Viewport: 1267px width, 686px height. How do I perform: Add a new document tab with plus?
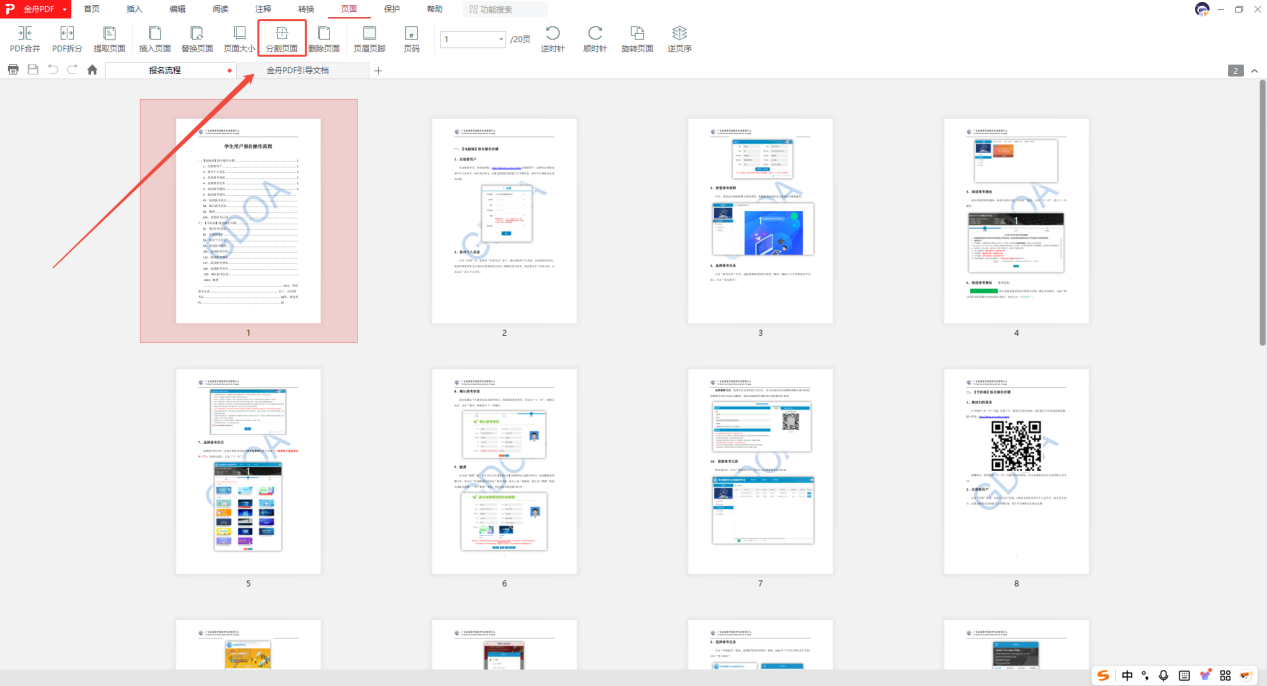[x=378, y=70]
